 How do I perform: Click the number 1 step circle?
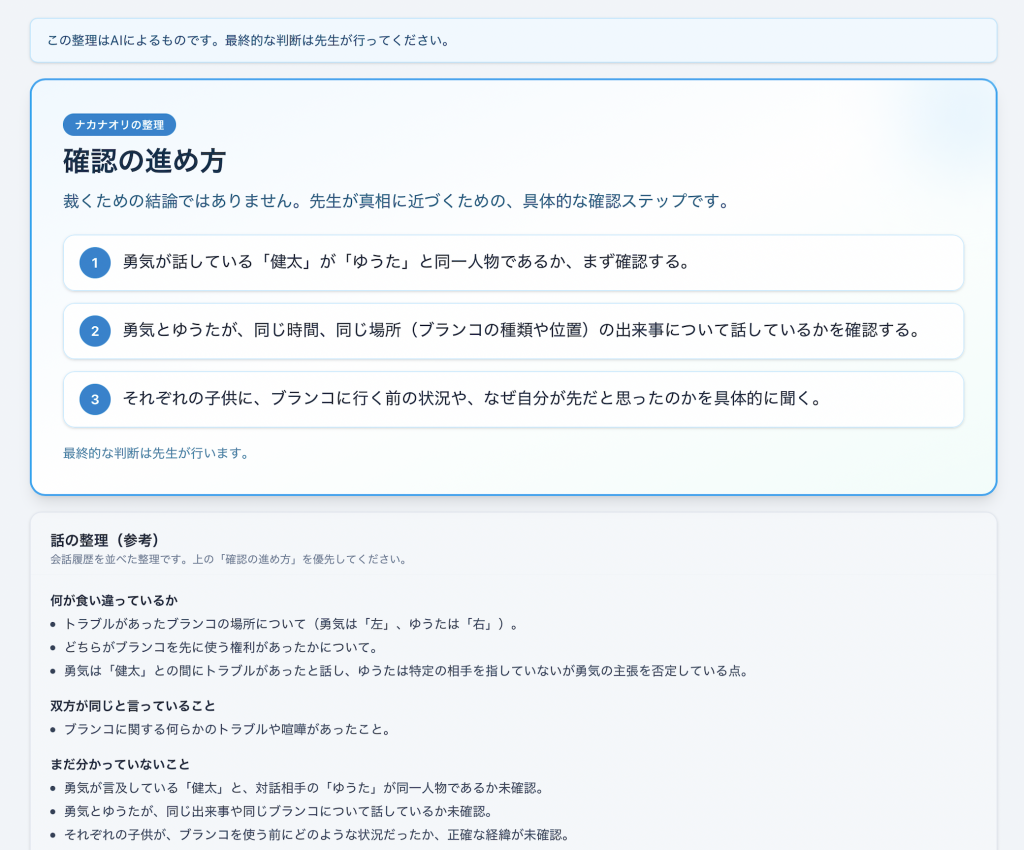coord(95,263)
